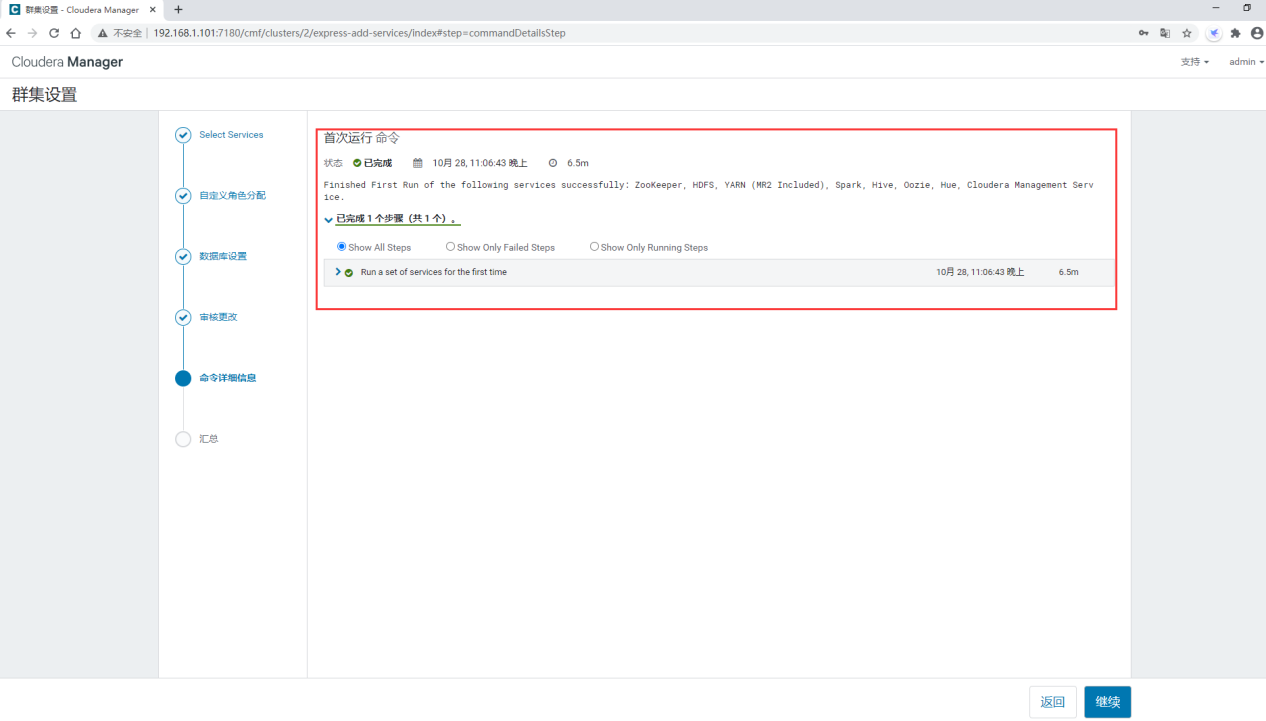This screenshot has width=1266, height=721.
Task: Click the active 命令详细信息 step circle
Action: point(183,378)
